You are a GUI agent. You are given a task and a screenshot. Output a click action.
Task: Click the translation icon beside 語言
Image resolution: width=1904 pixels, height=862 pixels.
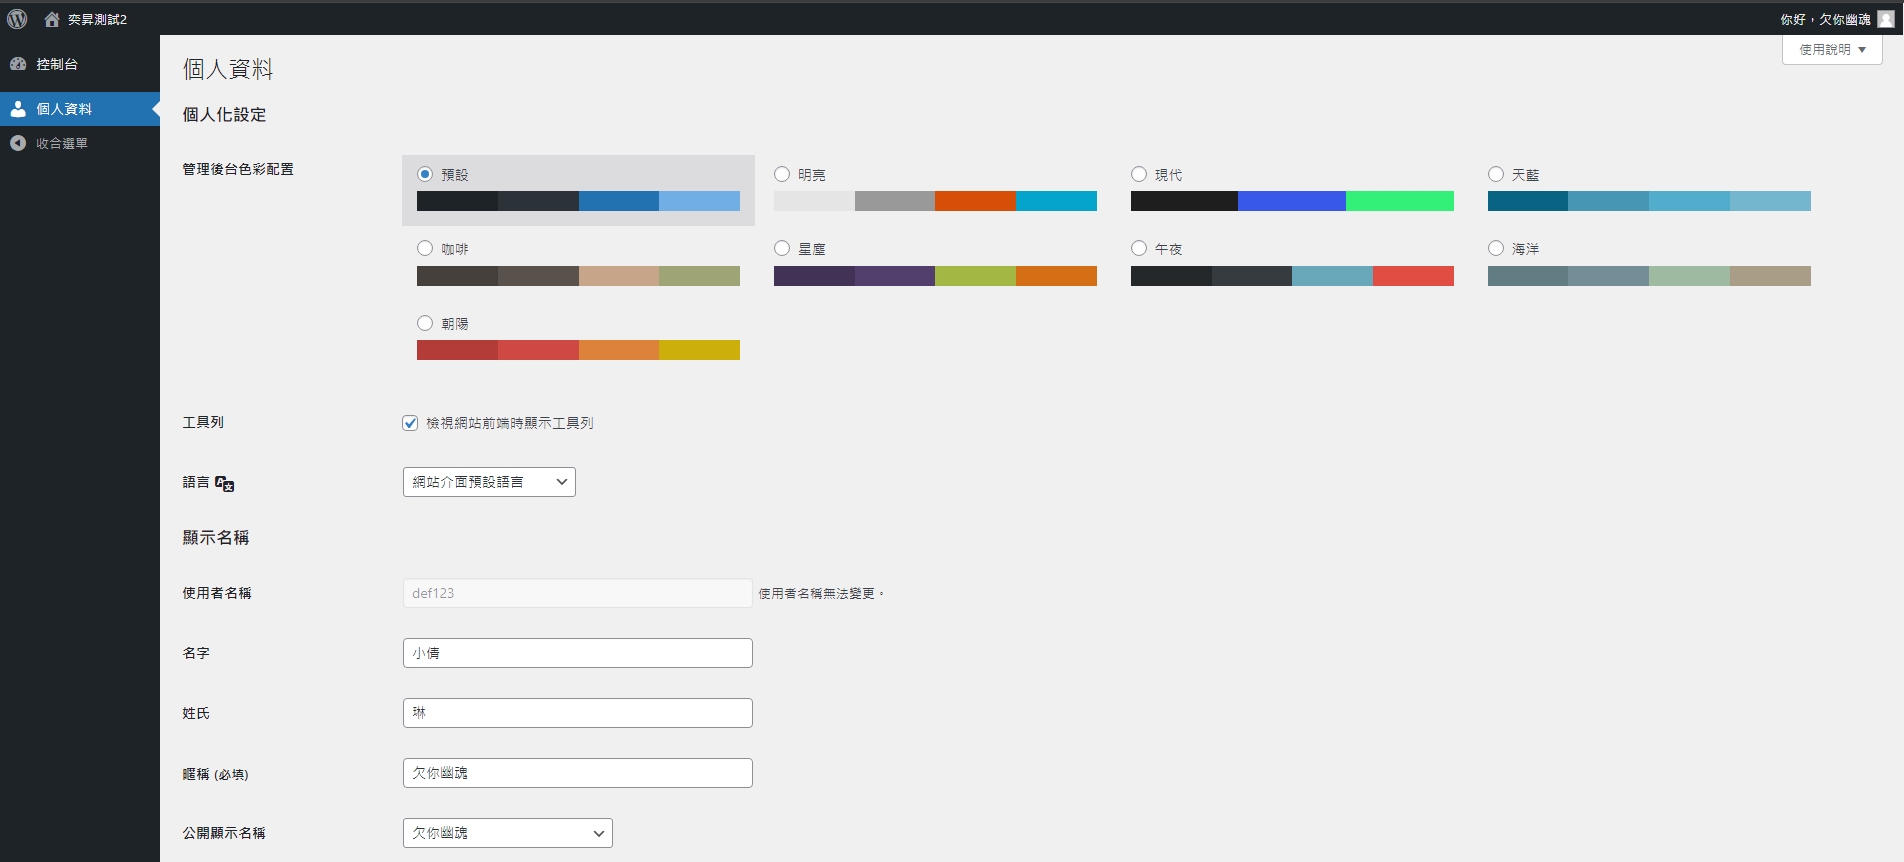click(x=225, y=483)
